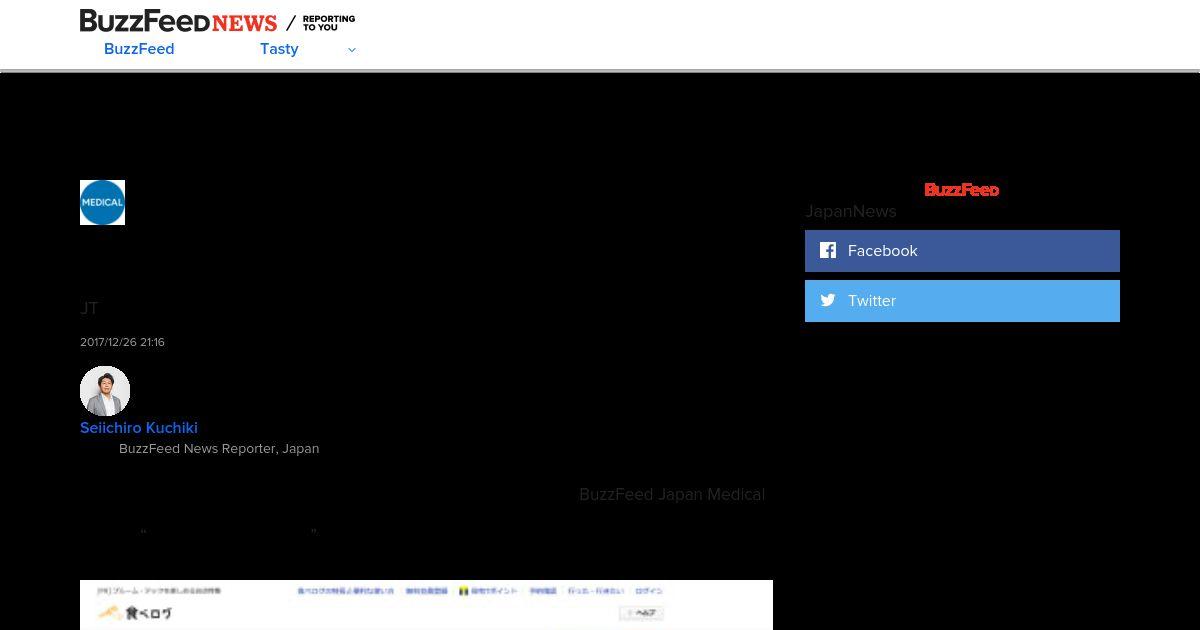Viewport: 1200px width, 630px height.
Task: Click the Reporting To You tagline
Action: [x=329, y=23]
